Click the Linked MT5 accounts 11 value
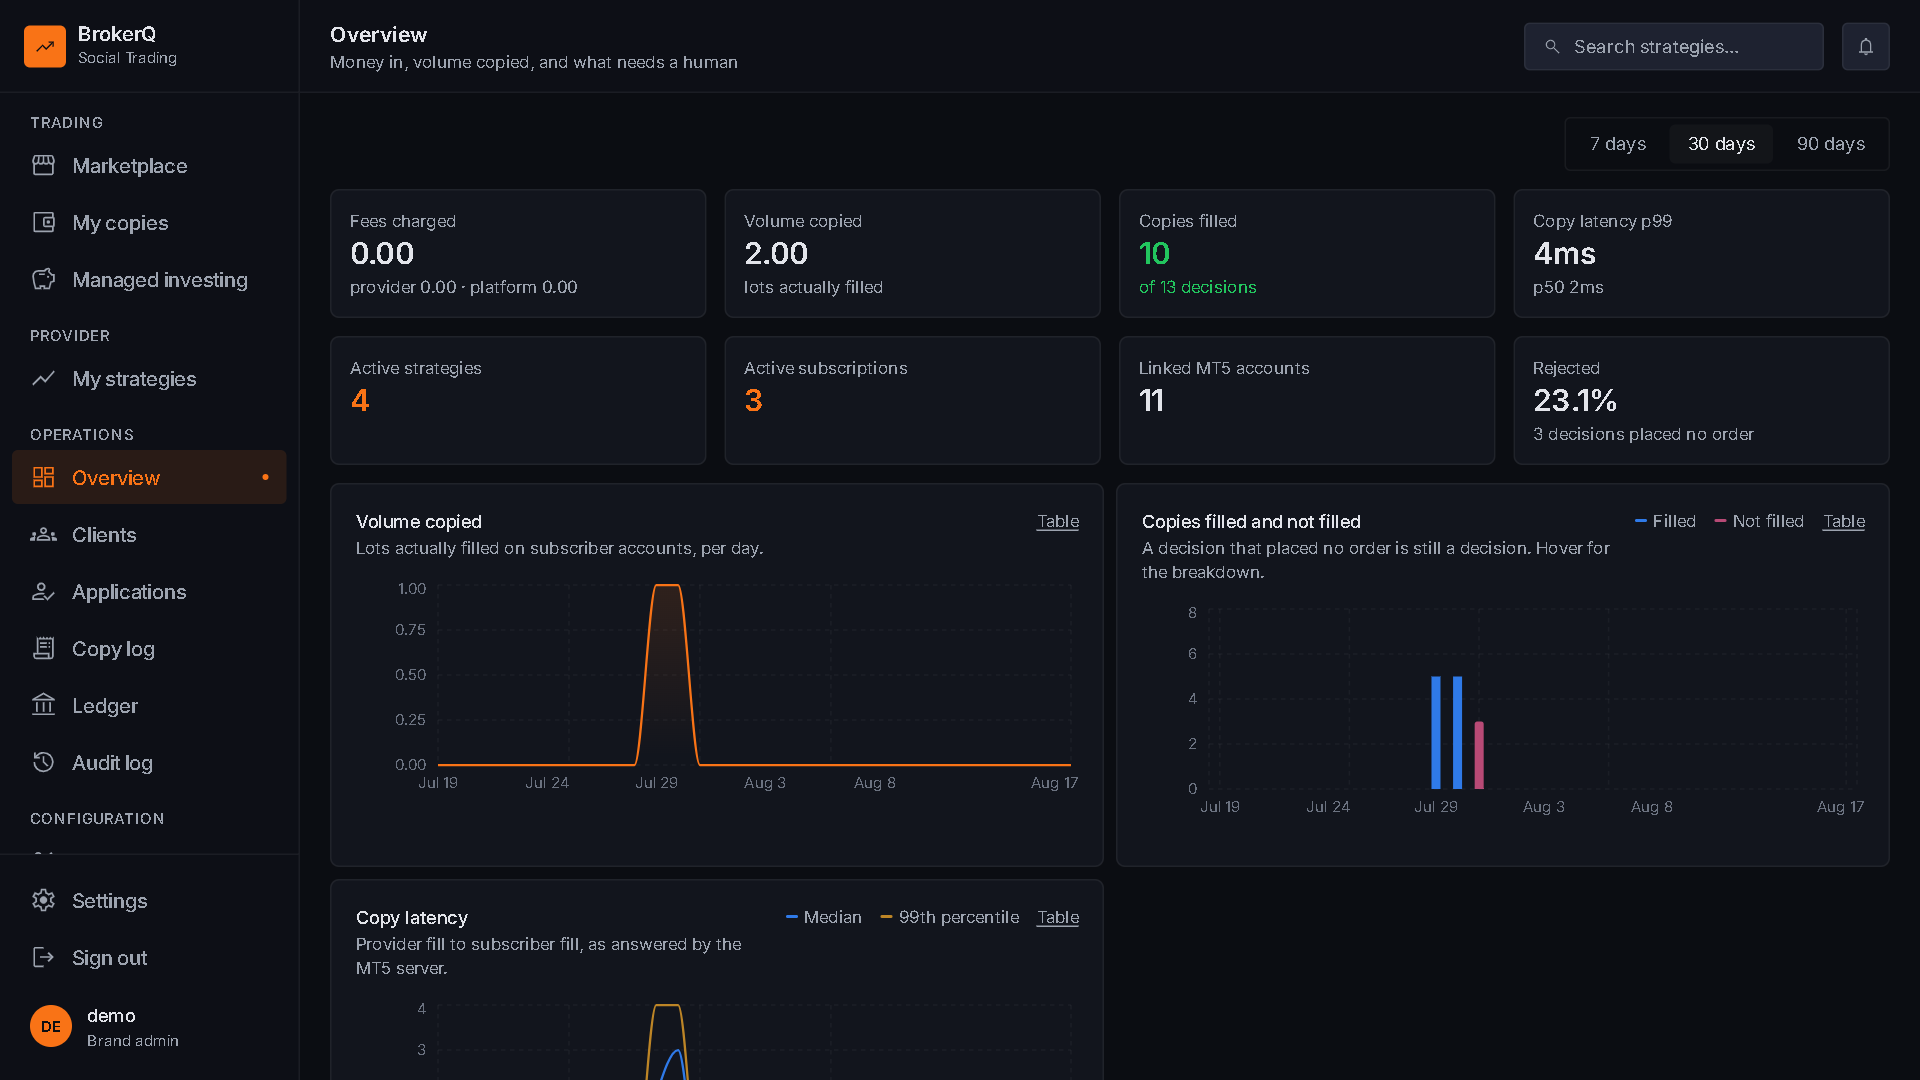Viewport: 1920px width, 1080px height. [1151, 400]
